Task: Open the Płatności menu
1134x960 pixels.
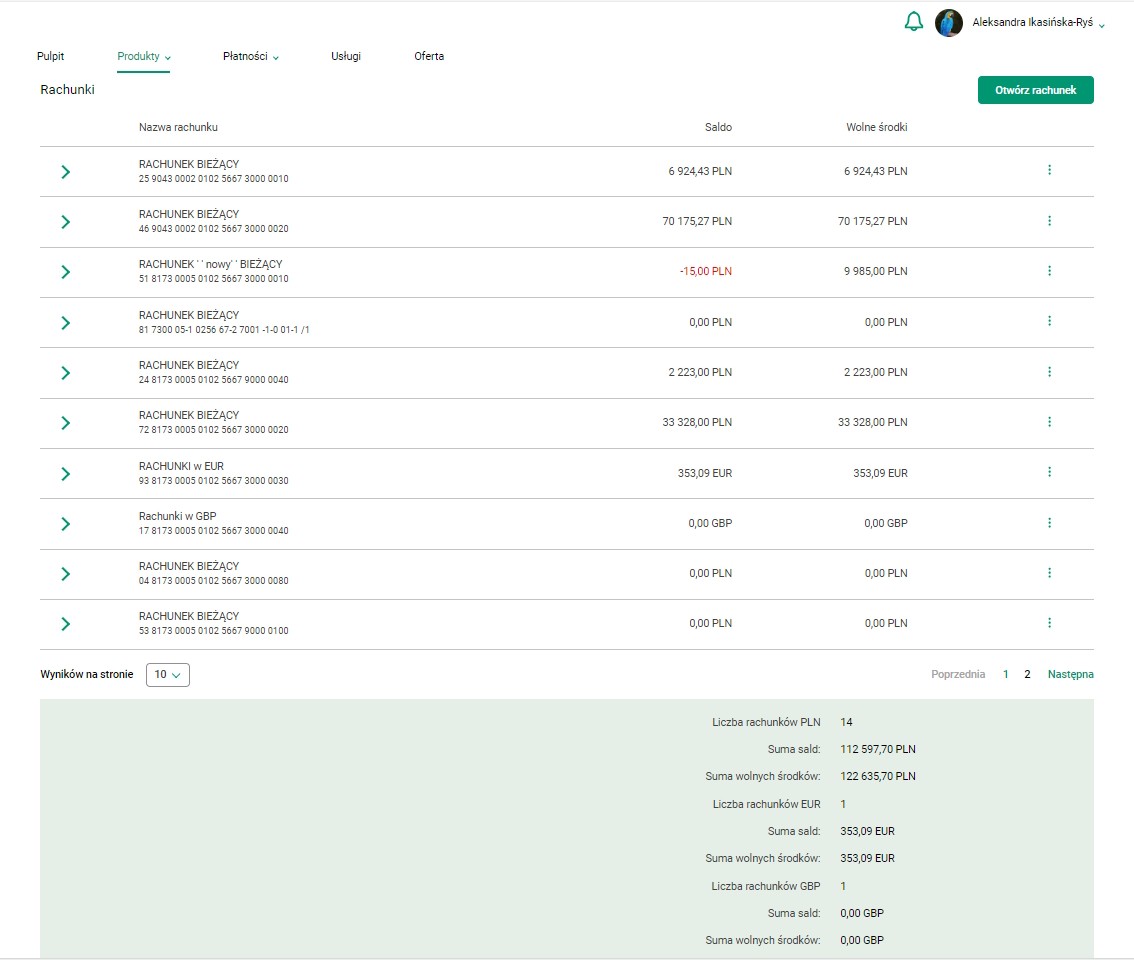Action: (x=250, y=57)
